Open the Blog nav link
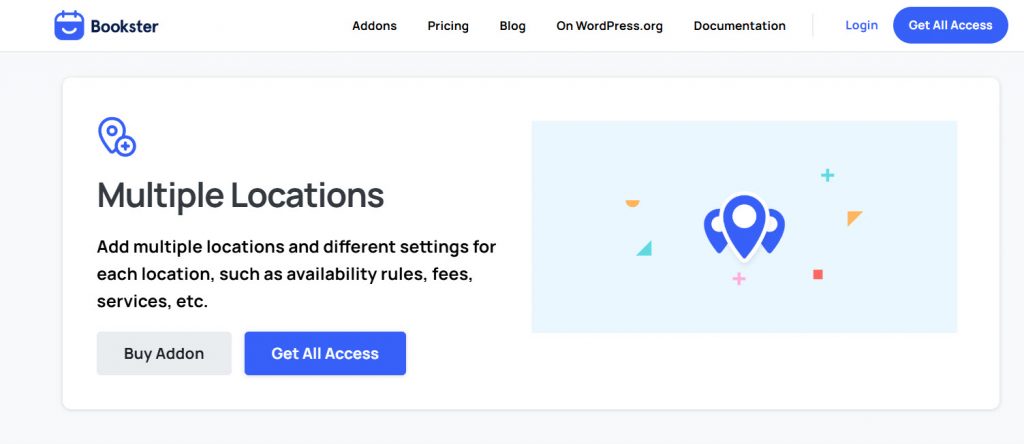Viewport: 1024px width, 444px height. [512, 26]
